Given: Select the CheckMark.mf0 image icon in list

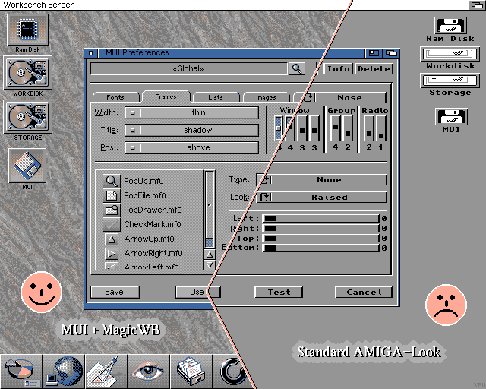Looking at the screenshot, I should (x=111, y=224).
